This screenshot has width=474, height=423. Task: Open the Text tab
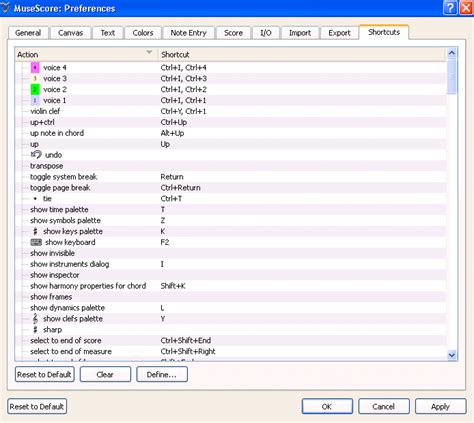108,33
